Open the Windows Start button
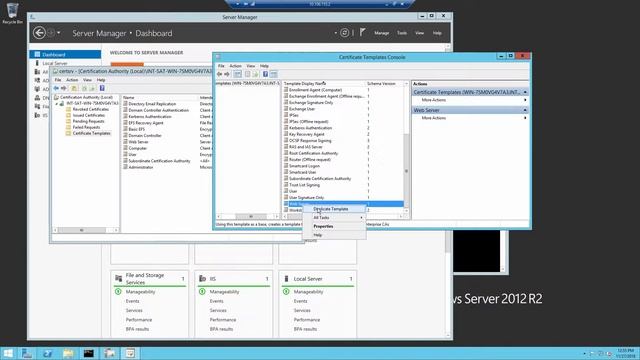 8,353
